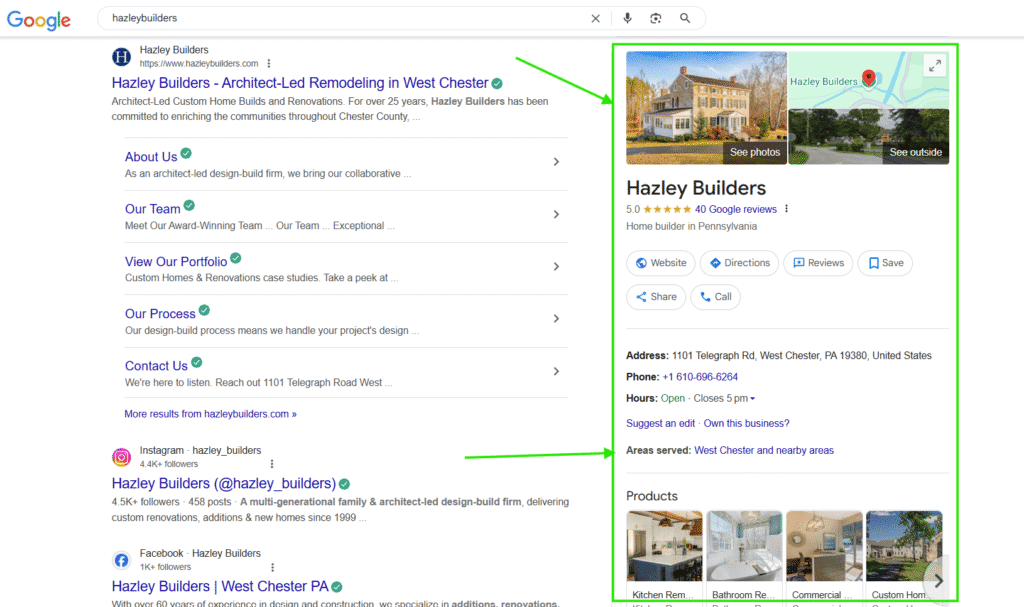This screenshot has height=607, width=1024.
Task: Open Google Lens search by image icon
Action: point(655,17)
